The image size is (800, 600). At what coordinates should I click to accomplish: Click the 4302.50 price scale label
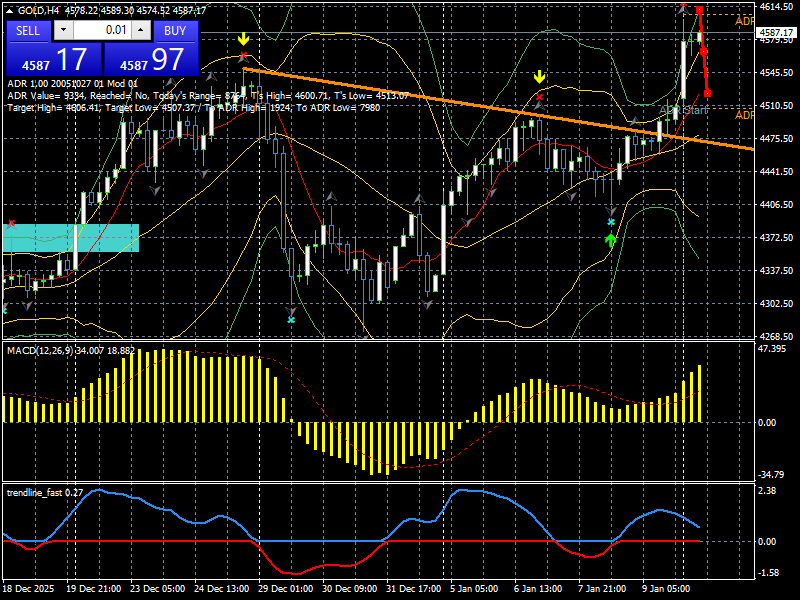[x=776, y=304]
